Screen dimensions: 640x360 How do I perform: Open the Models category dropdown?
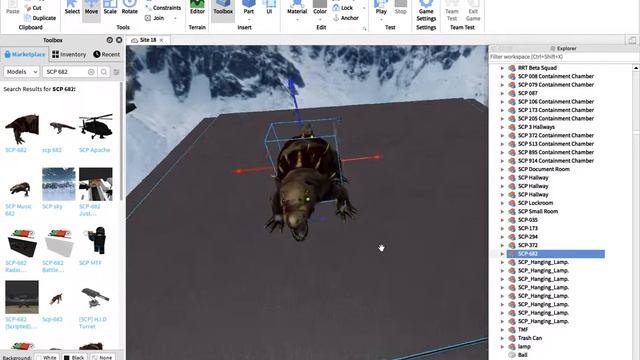pyautogui.click(x=21, y=71)
